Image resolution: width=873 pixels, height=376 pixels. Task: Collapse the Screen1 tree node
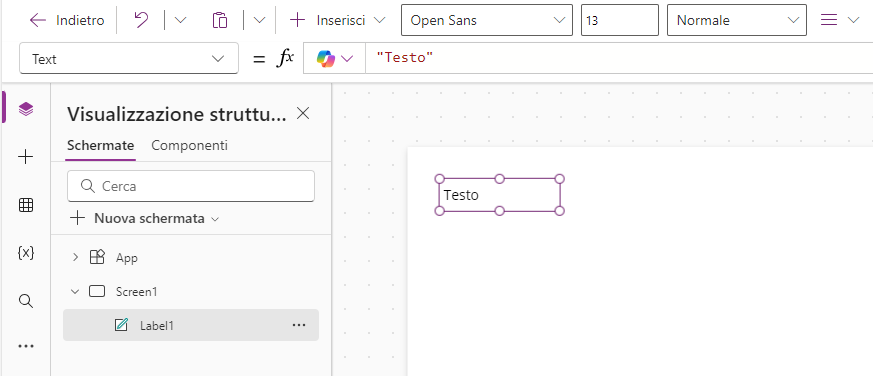click(x=76, y=291)
